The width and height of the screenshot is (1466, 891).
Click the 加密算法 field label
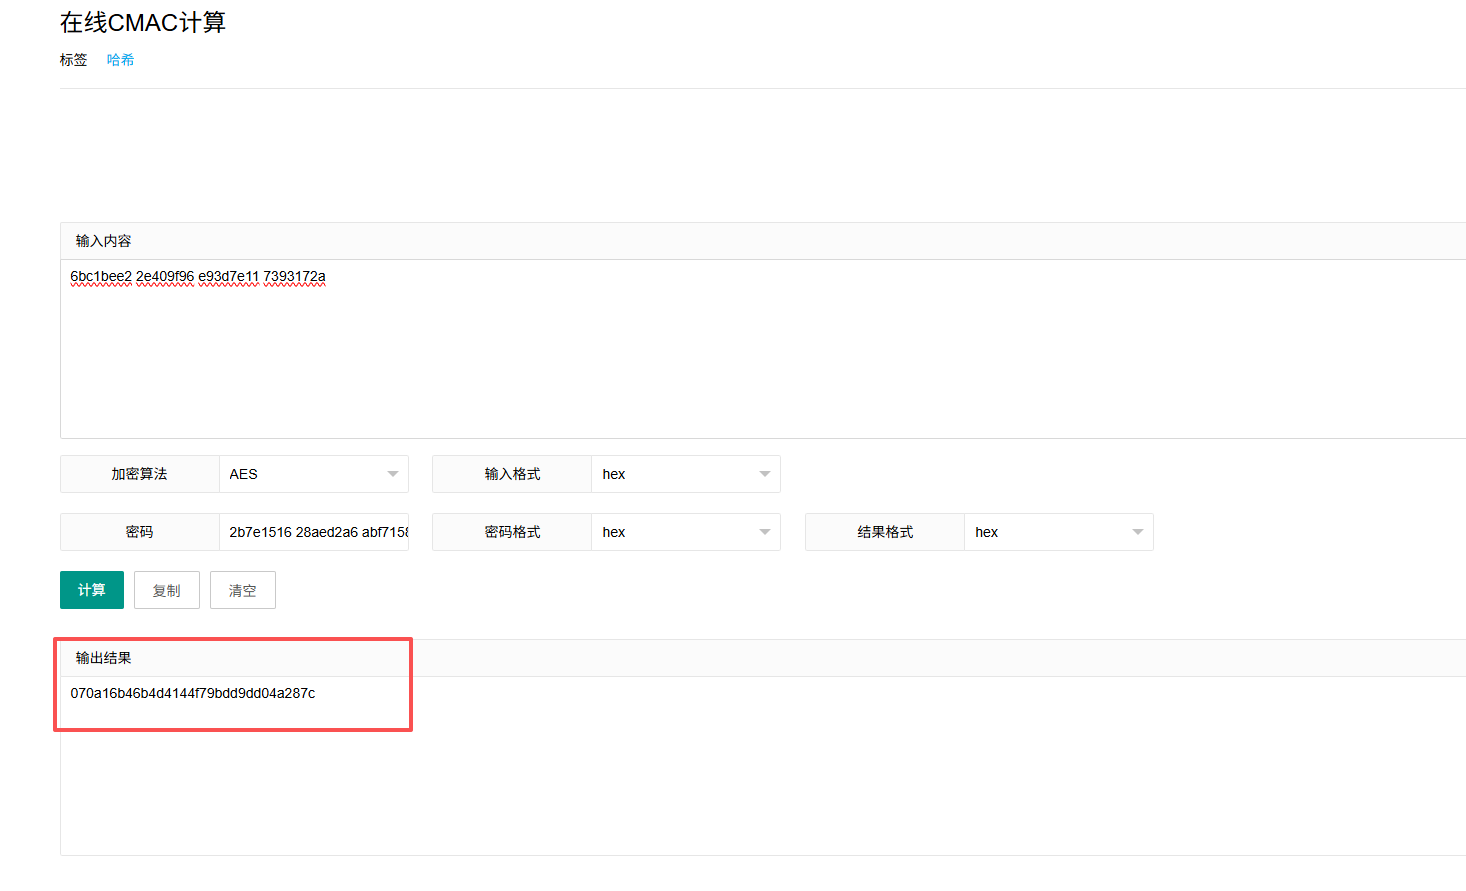pos(139,474)
